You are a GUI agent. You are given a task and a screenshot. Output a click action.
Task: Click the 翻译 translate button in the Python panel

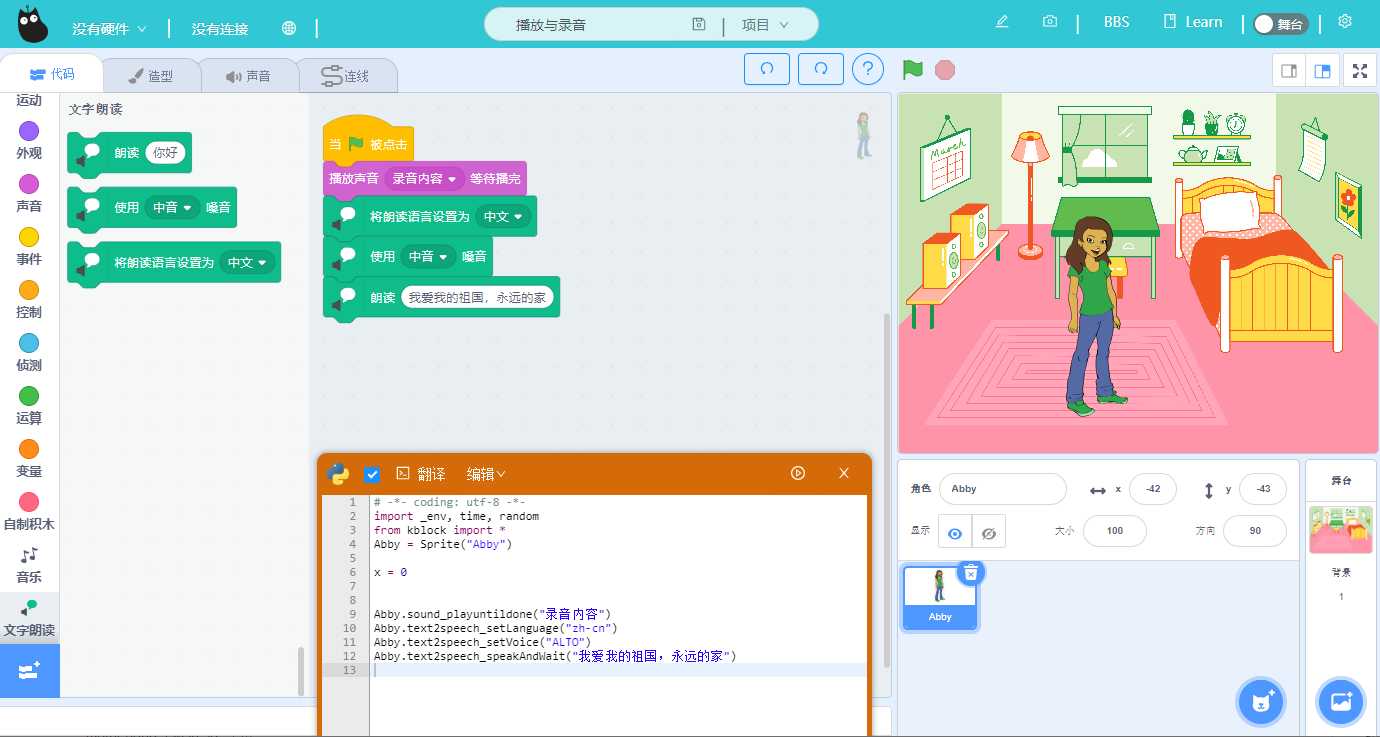tap(421, 473)
